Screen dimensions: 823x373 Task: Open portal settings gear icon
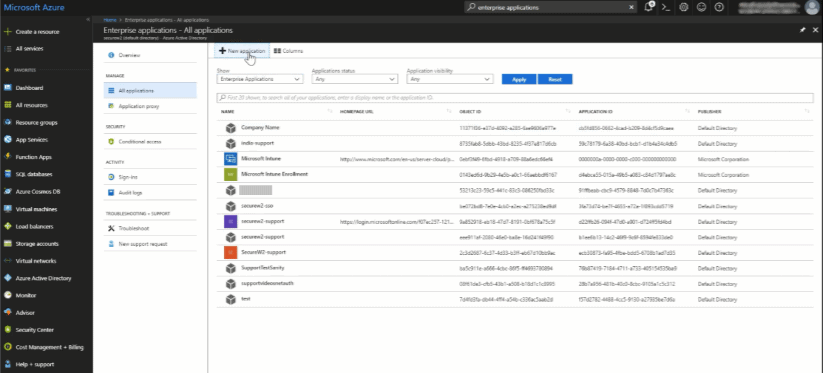pyautogui.click(x=683, y=7)
